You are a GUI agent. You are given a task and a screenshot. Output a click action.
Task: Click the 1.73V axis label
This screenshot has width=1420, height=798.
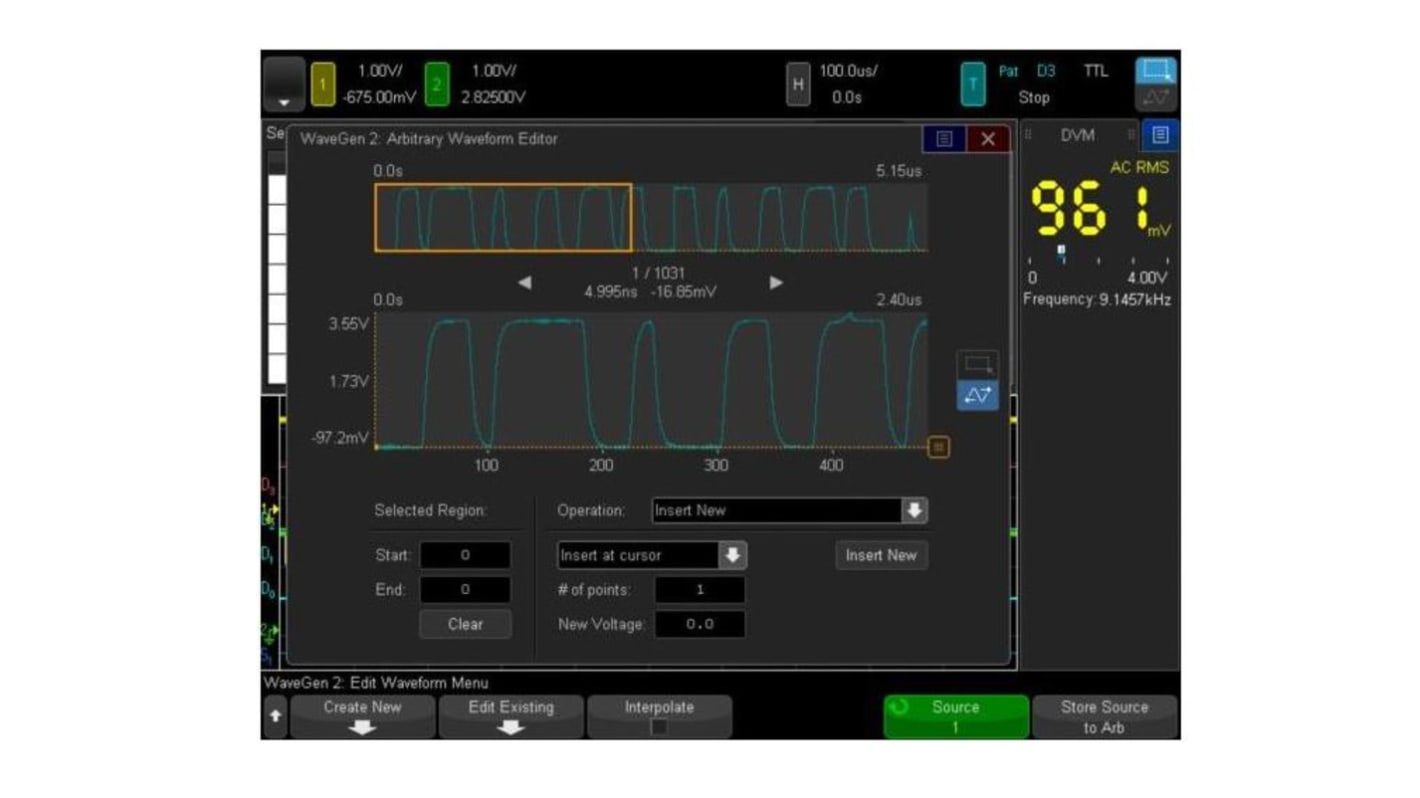pyautogui.click(x=350, y=381)
